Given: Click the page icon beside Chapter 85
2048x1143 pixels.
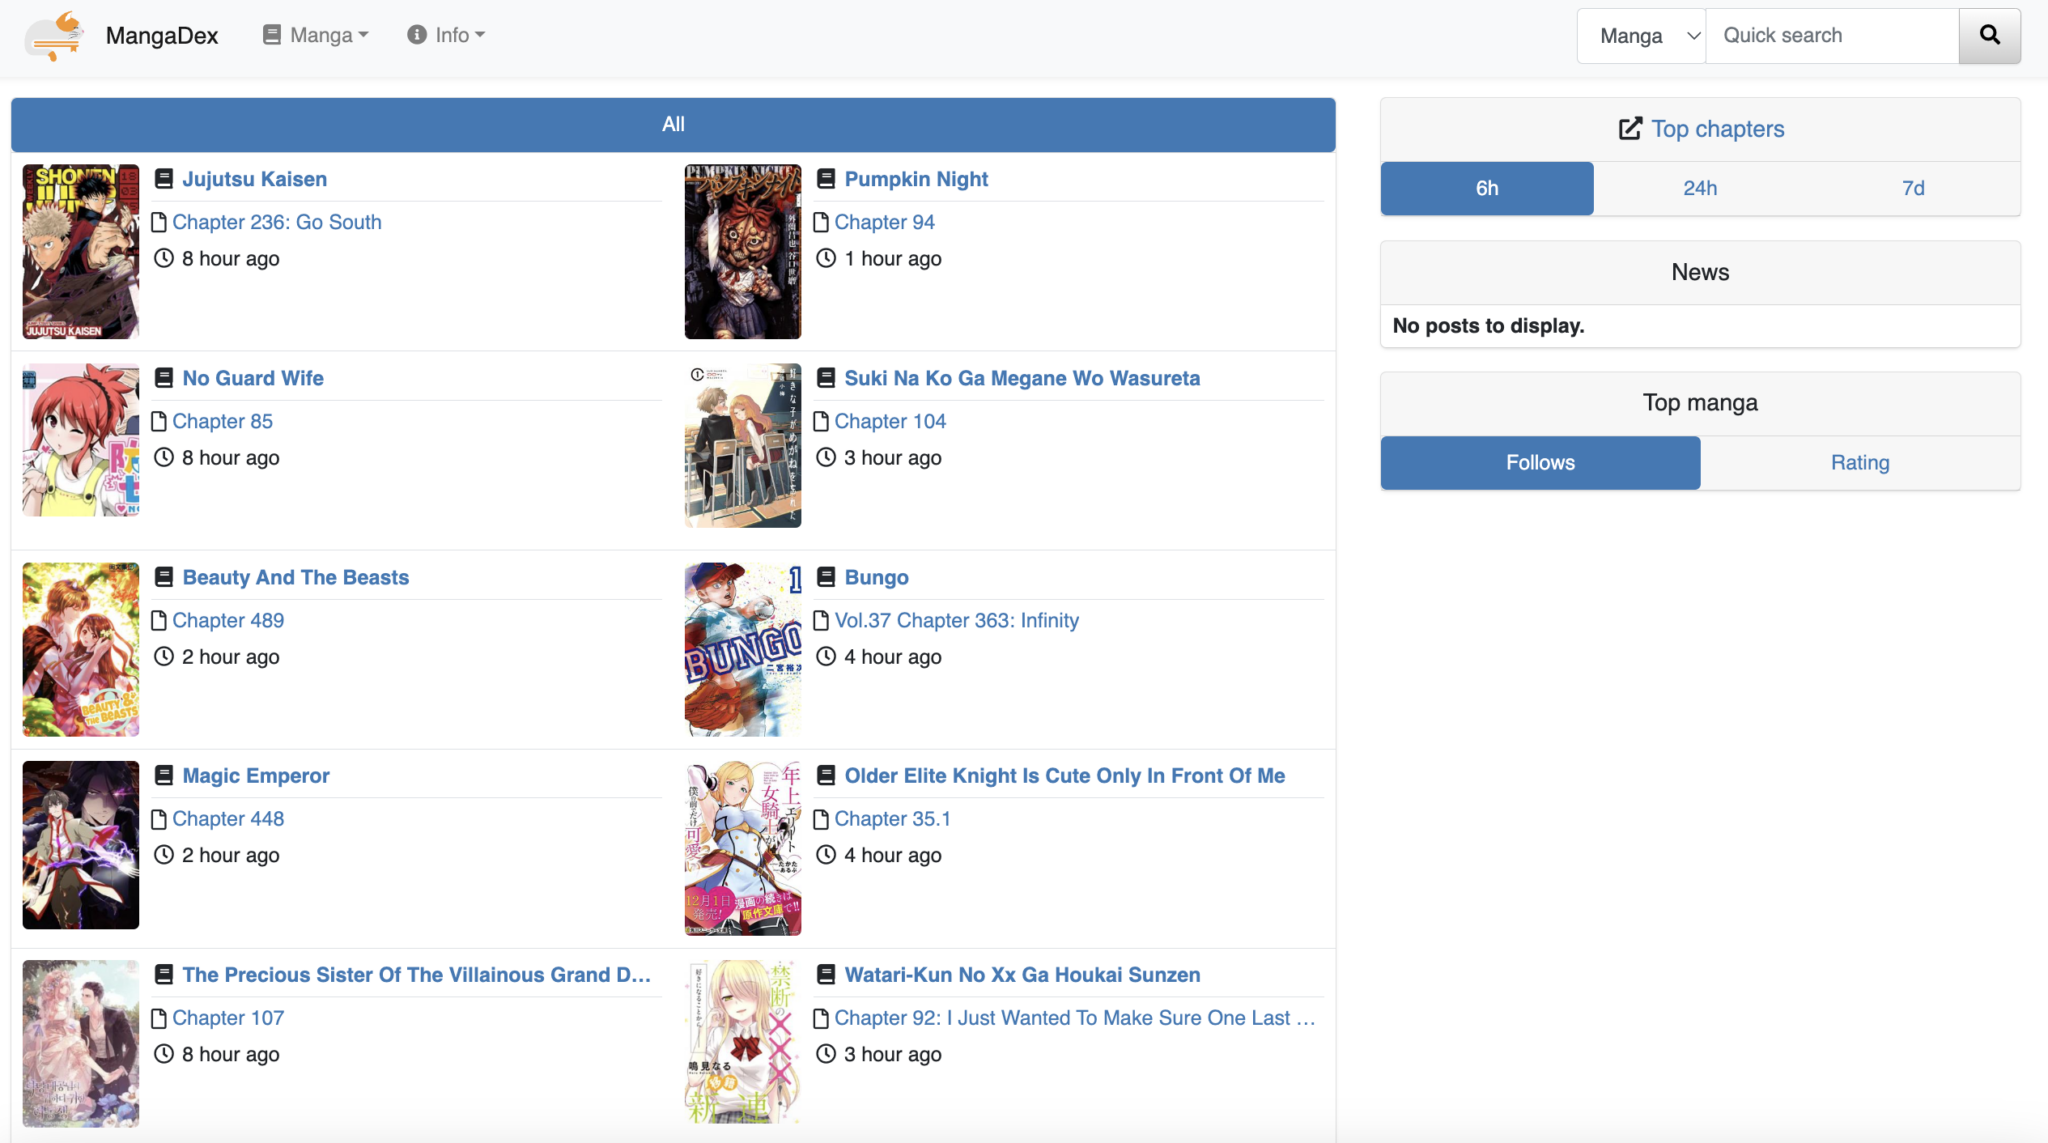Looking at the screenshot, I should pos(159,421).
